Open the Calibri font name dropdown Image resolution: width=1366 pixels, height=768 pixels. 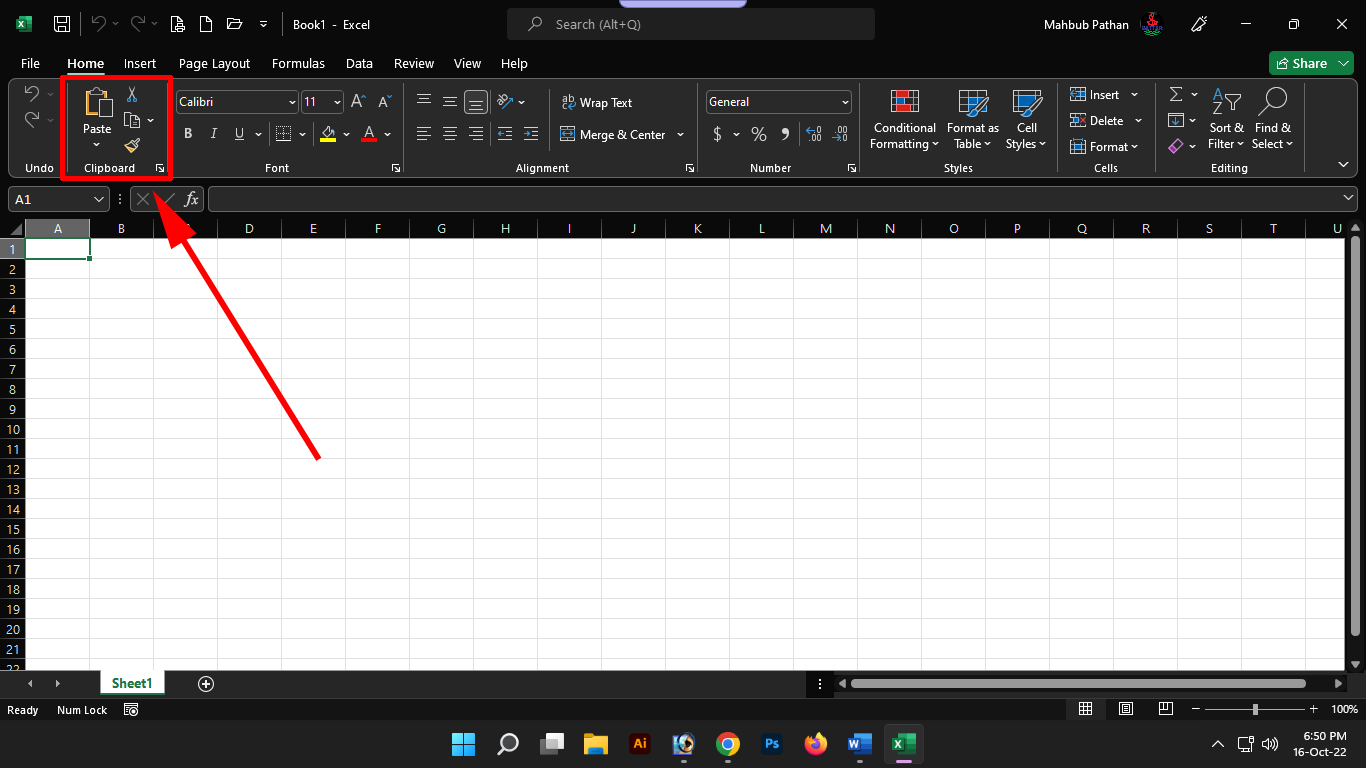point(292,102)
